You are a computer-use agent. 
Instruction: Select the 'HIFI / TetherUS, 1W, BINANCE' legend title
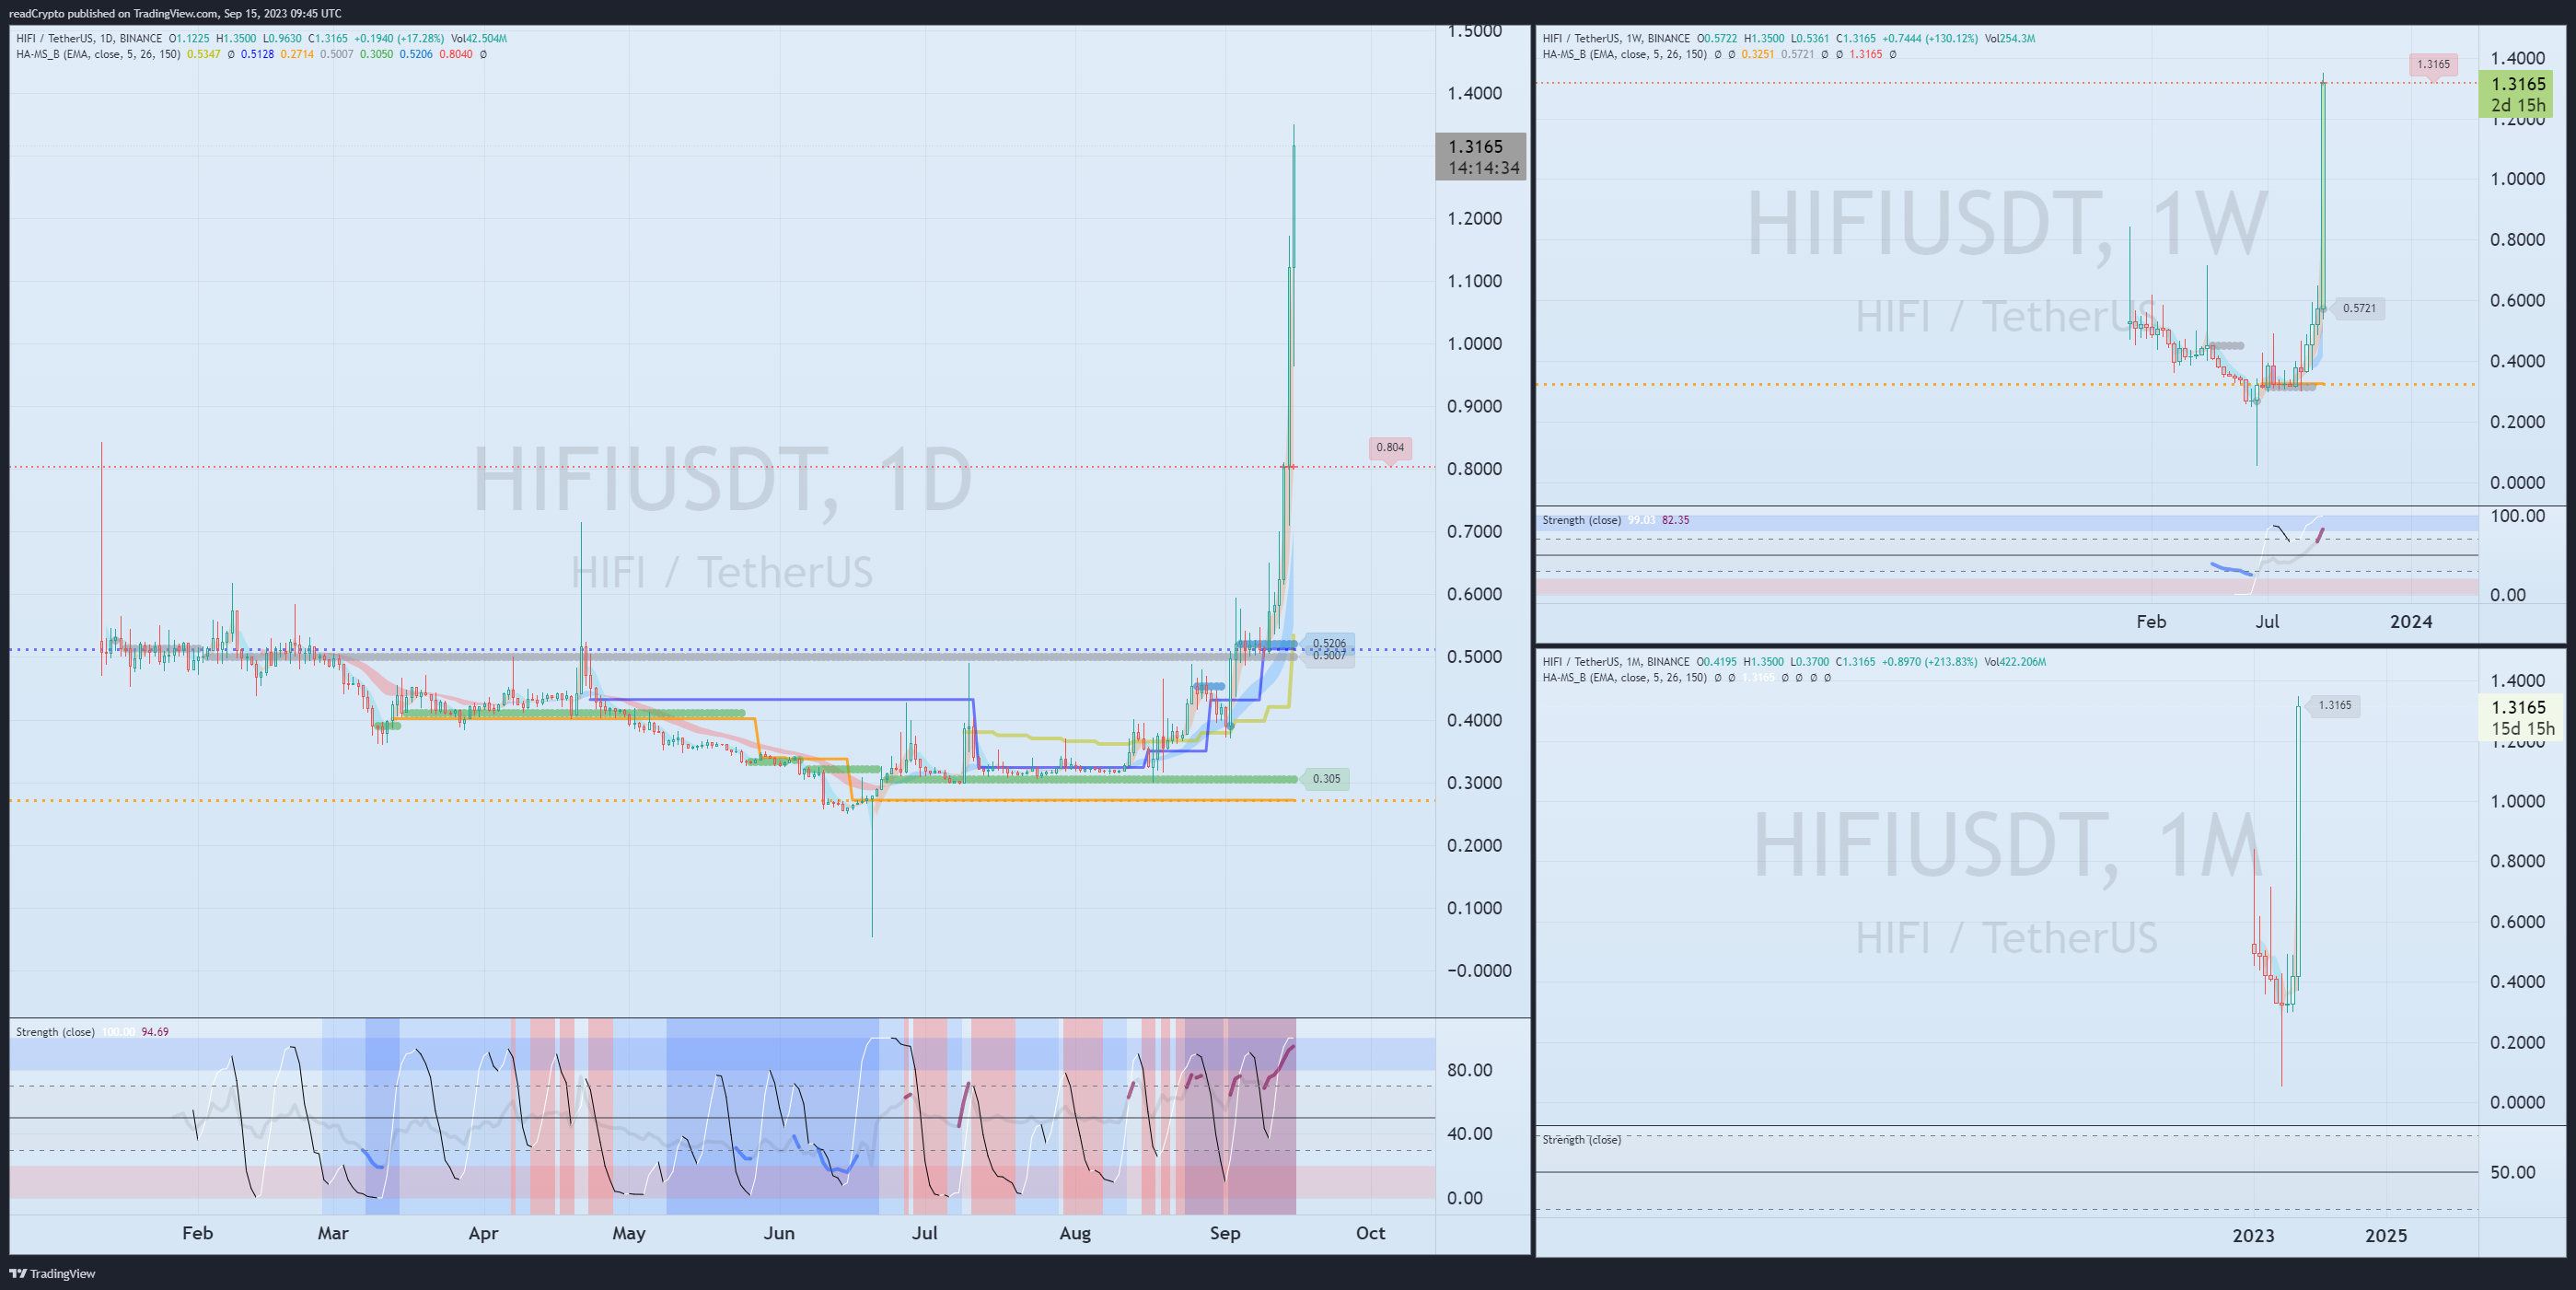point(1616,38)
